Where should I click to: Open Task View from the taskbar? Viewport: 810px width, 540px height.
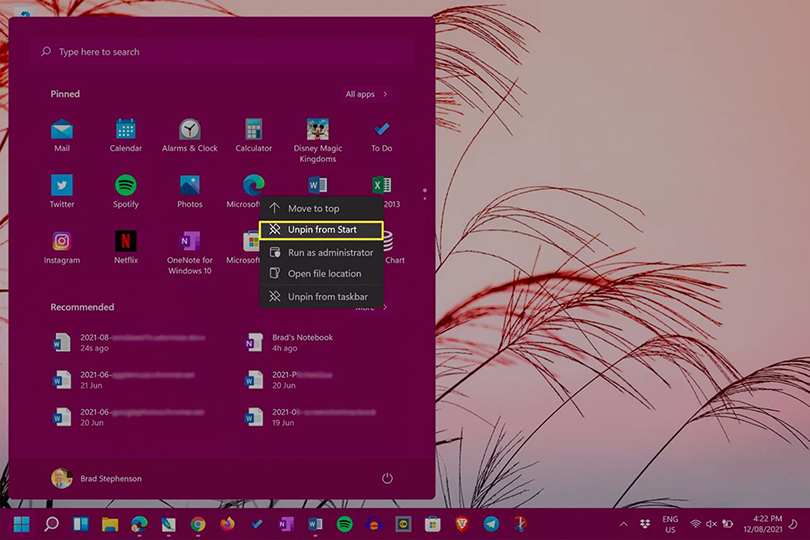click(81, 524)
